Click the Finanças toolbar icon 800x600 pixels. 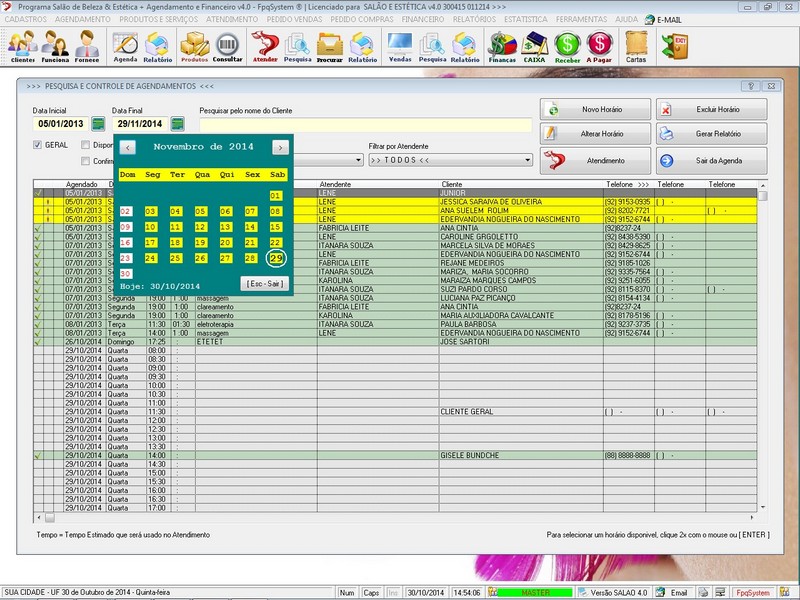click(x=502, y=45)
